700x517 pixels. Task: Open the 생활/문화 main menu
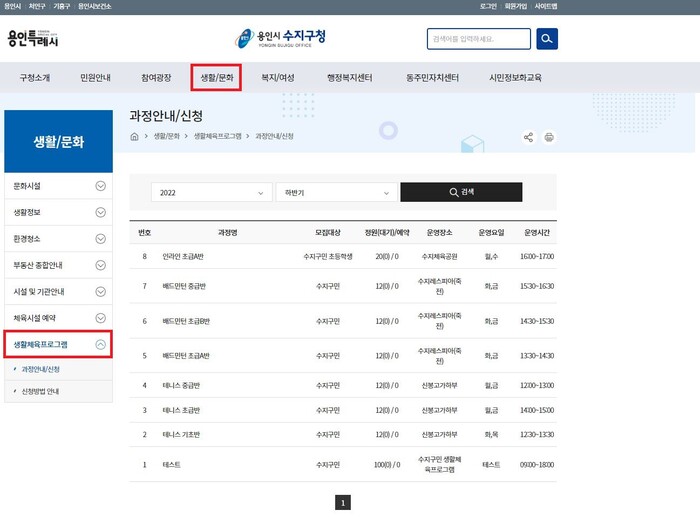(216, 77)
